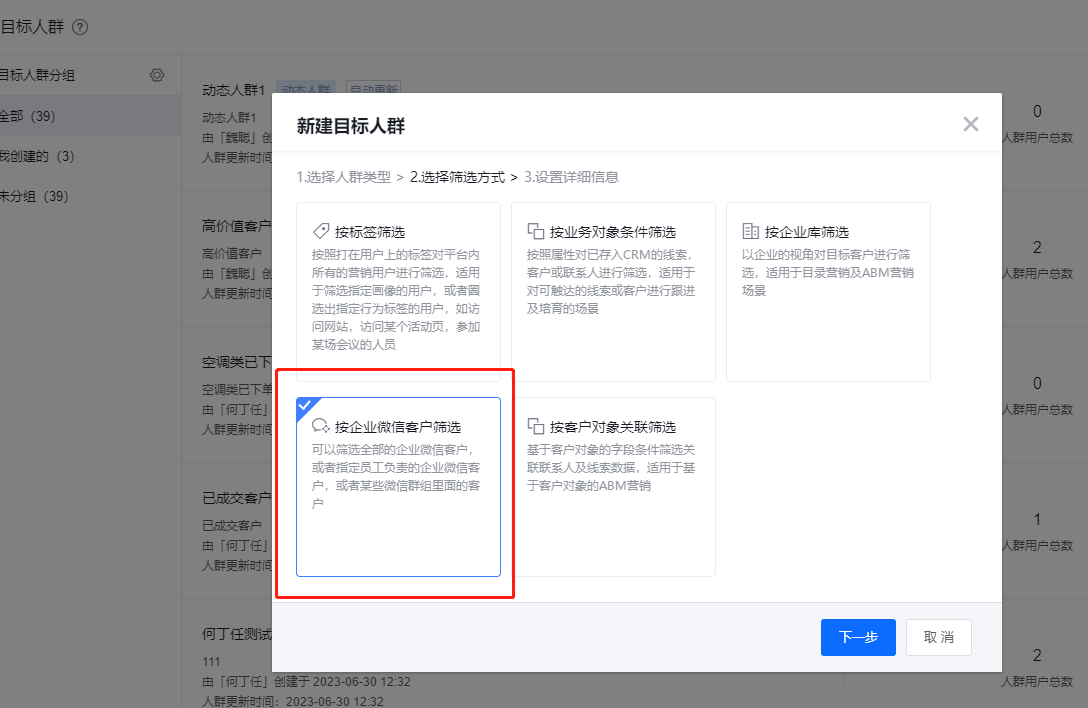Image resolution: width=1088 pixels, height=708 pixels.
Task: Select the 未分组 (39) group
Action: click(x=90, y=196)
